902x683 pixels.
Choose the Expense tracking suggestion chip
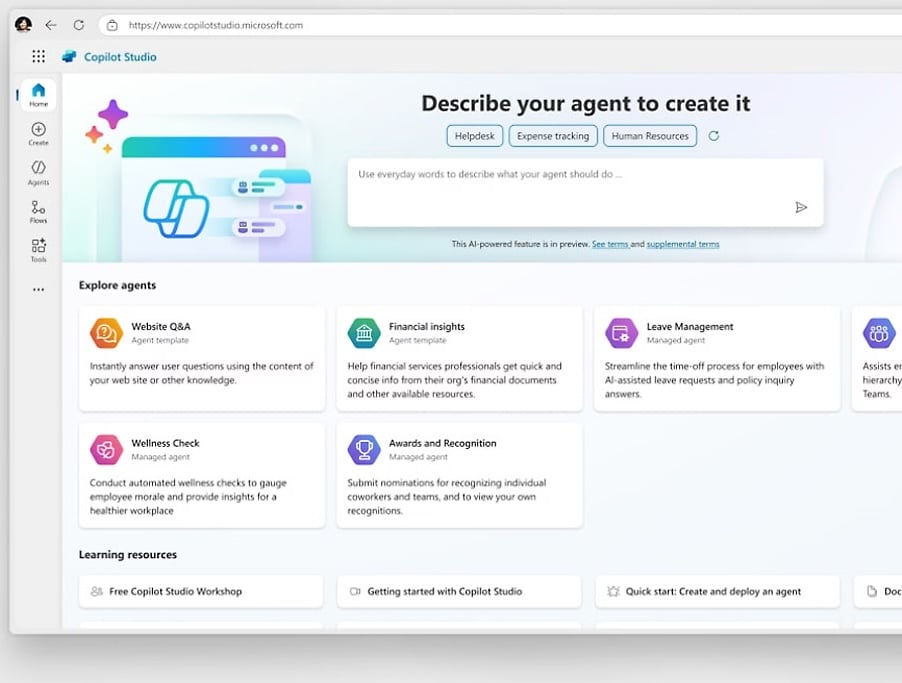coord(553,136)
